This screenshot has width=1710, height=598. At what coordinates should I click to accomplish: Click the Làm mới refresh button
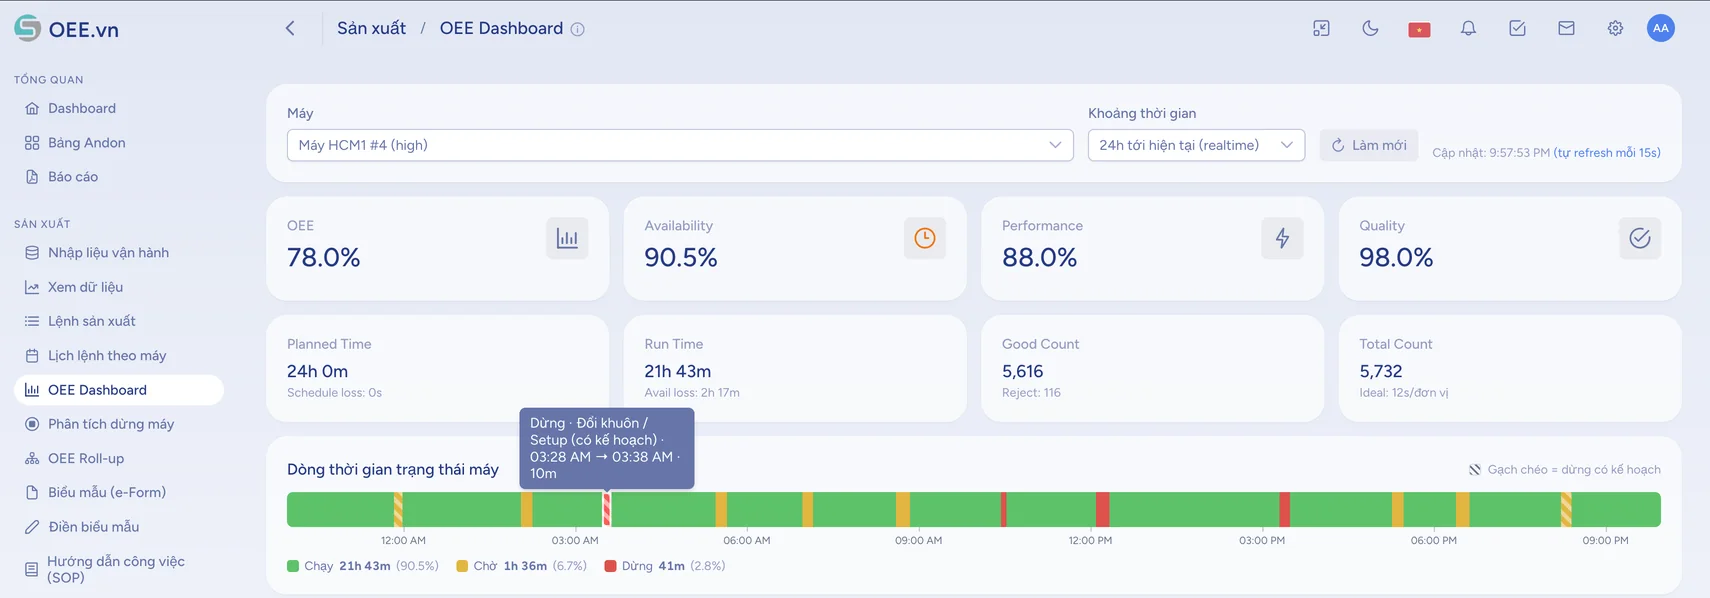click(x=1369, y=145)
